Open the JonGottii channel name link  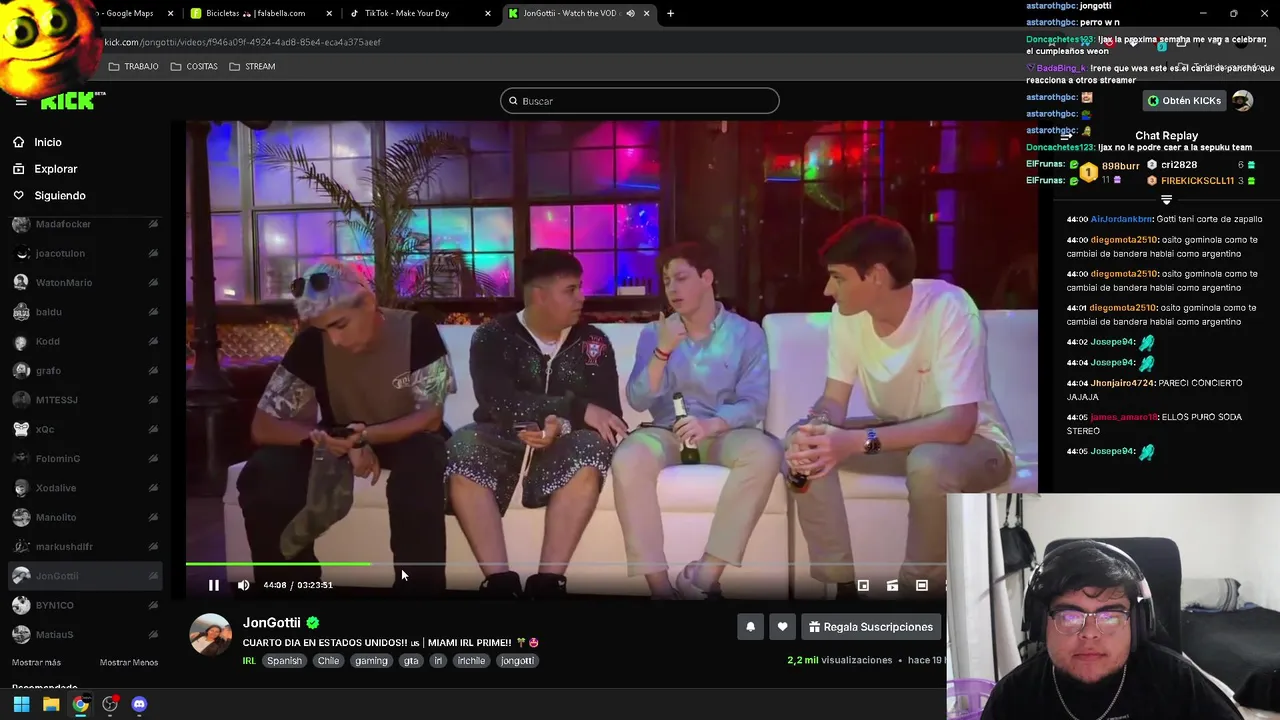pos(271,622)
